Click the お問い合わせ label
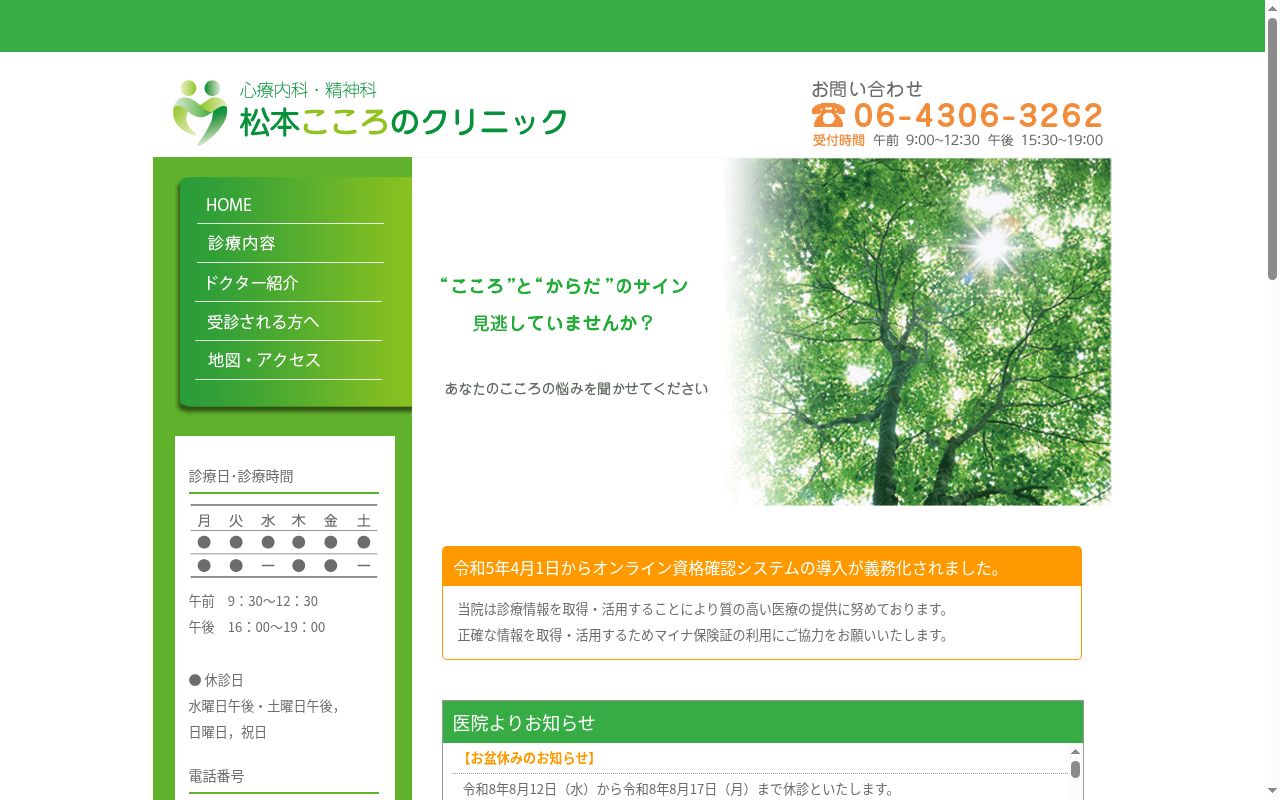The height and width of the screenshot is (800, 1280). (867, 89)
